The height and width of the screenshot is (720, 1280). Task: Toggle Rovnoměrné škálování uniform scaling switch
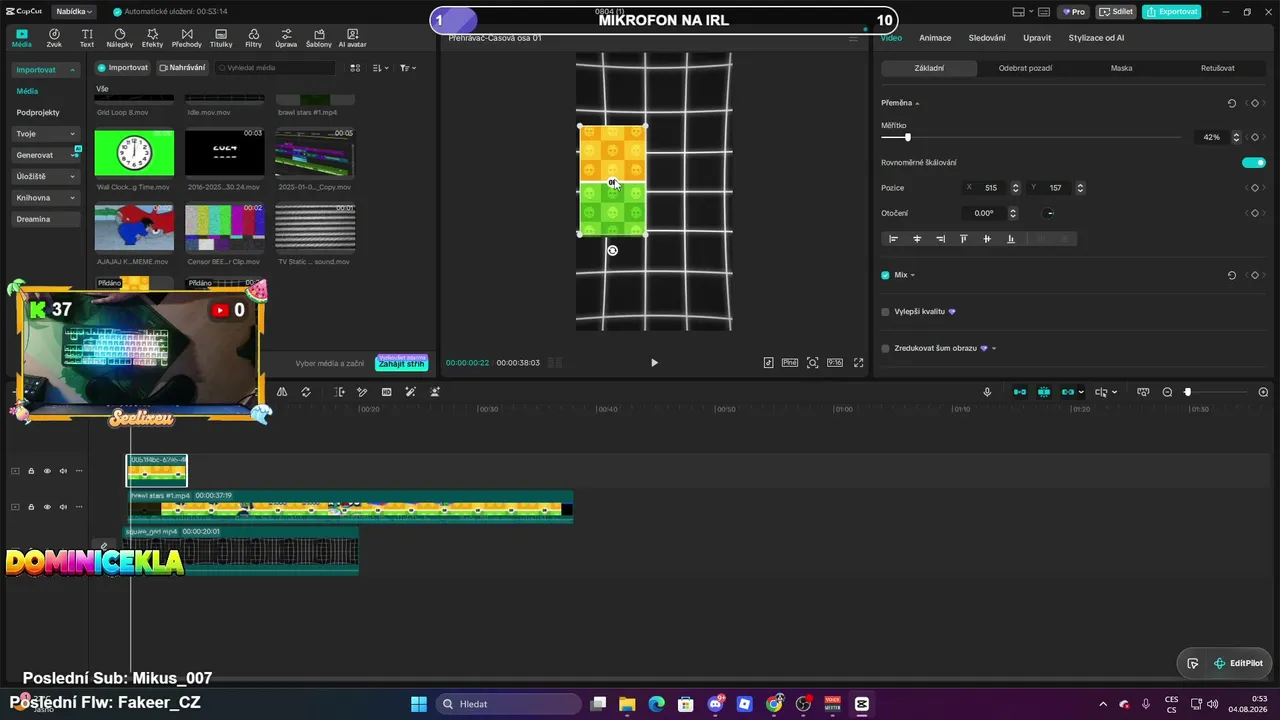pos(1253,163)
